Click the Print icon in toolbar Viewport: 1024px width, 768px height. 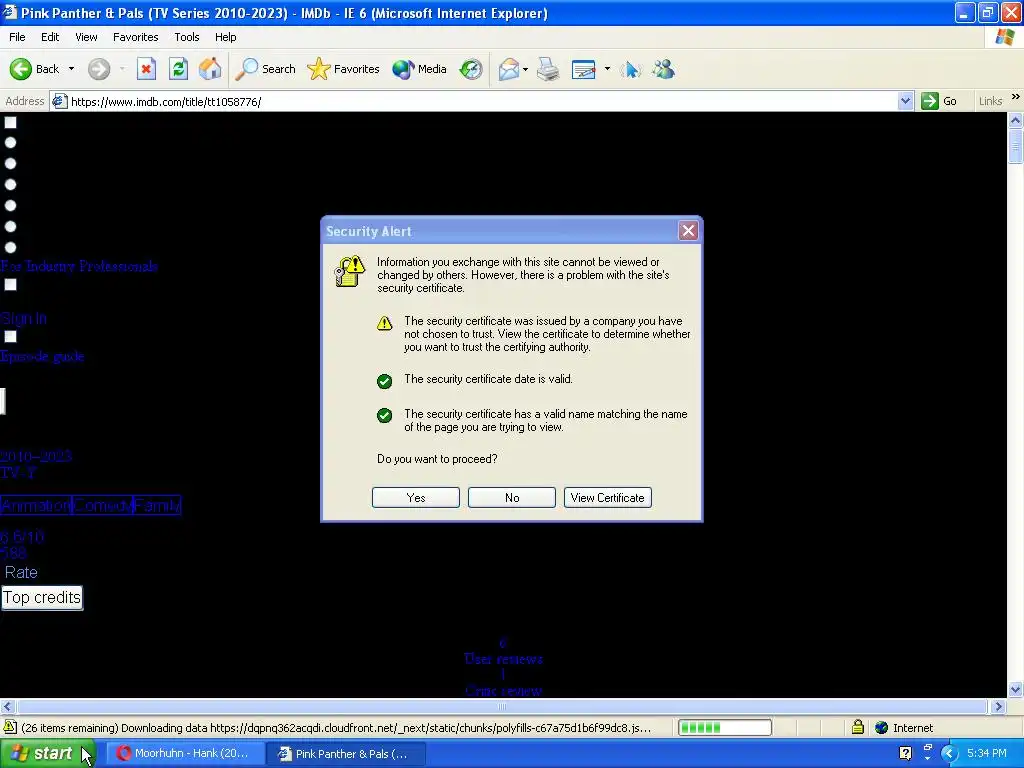click(548, 69)
